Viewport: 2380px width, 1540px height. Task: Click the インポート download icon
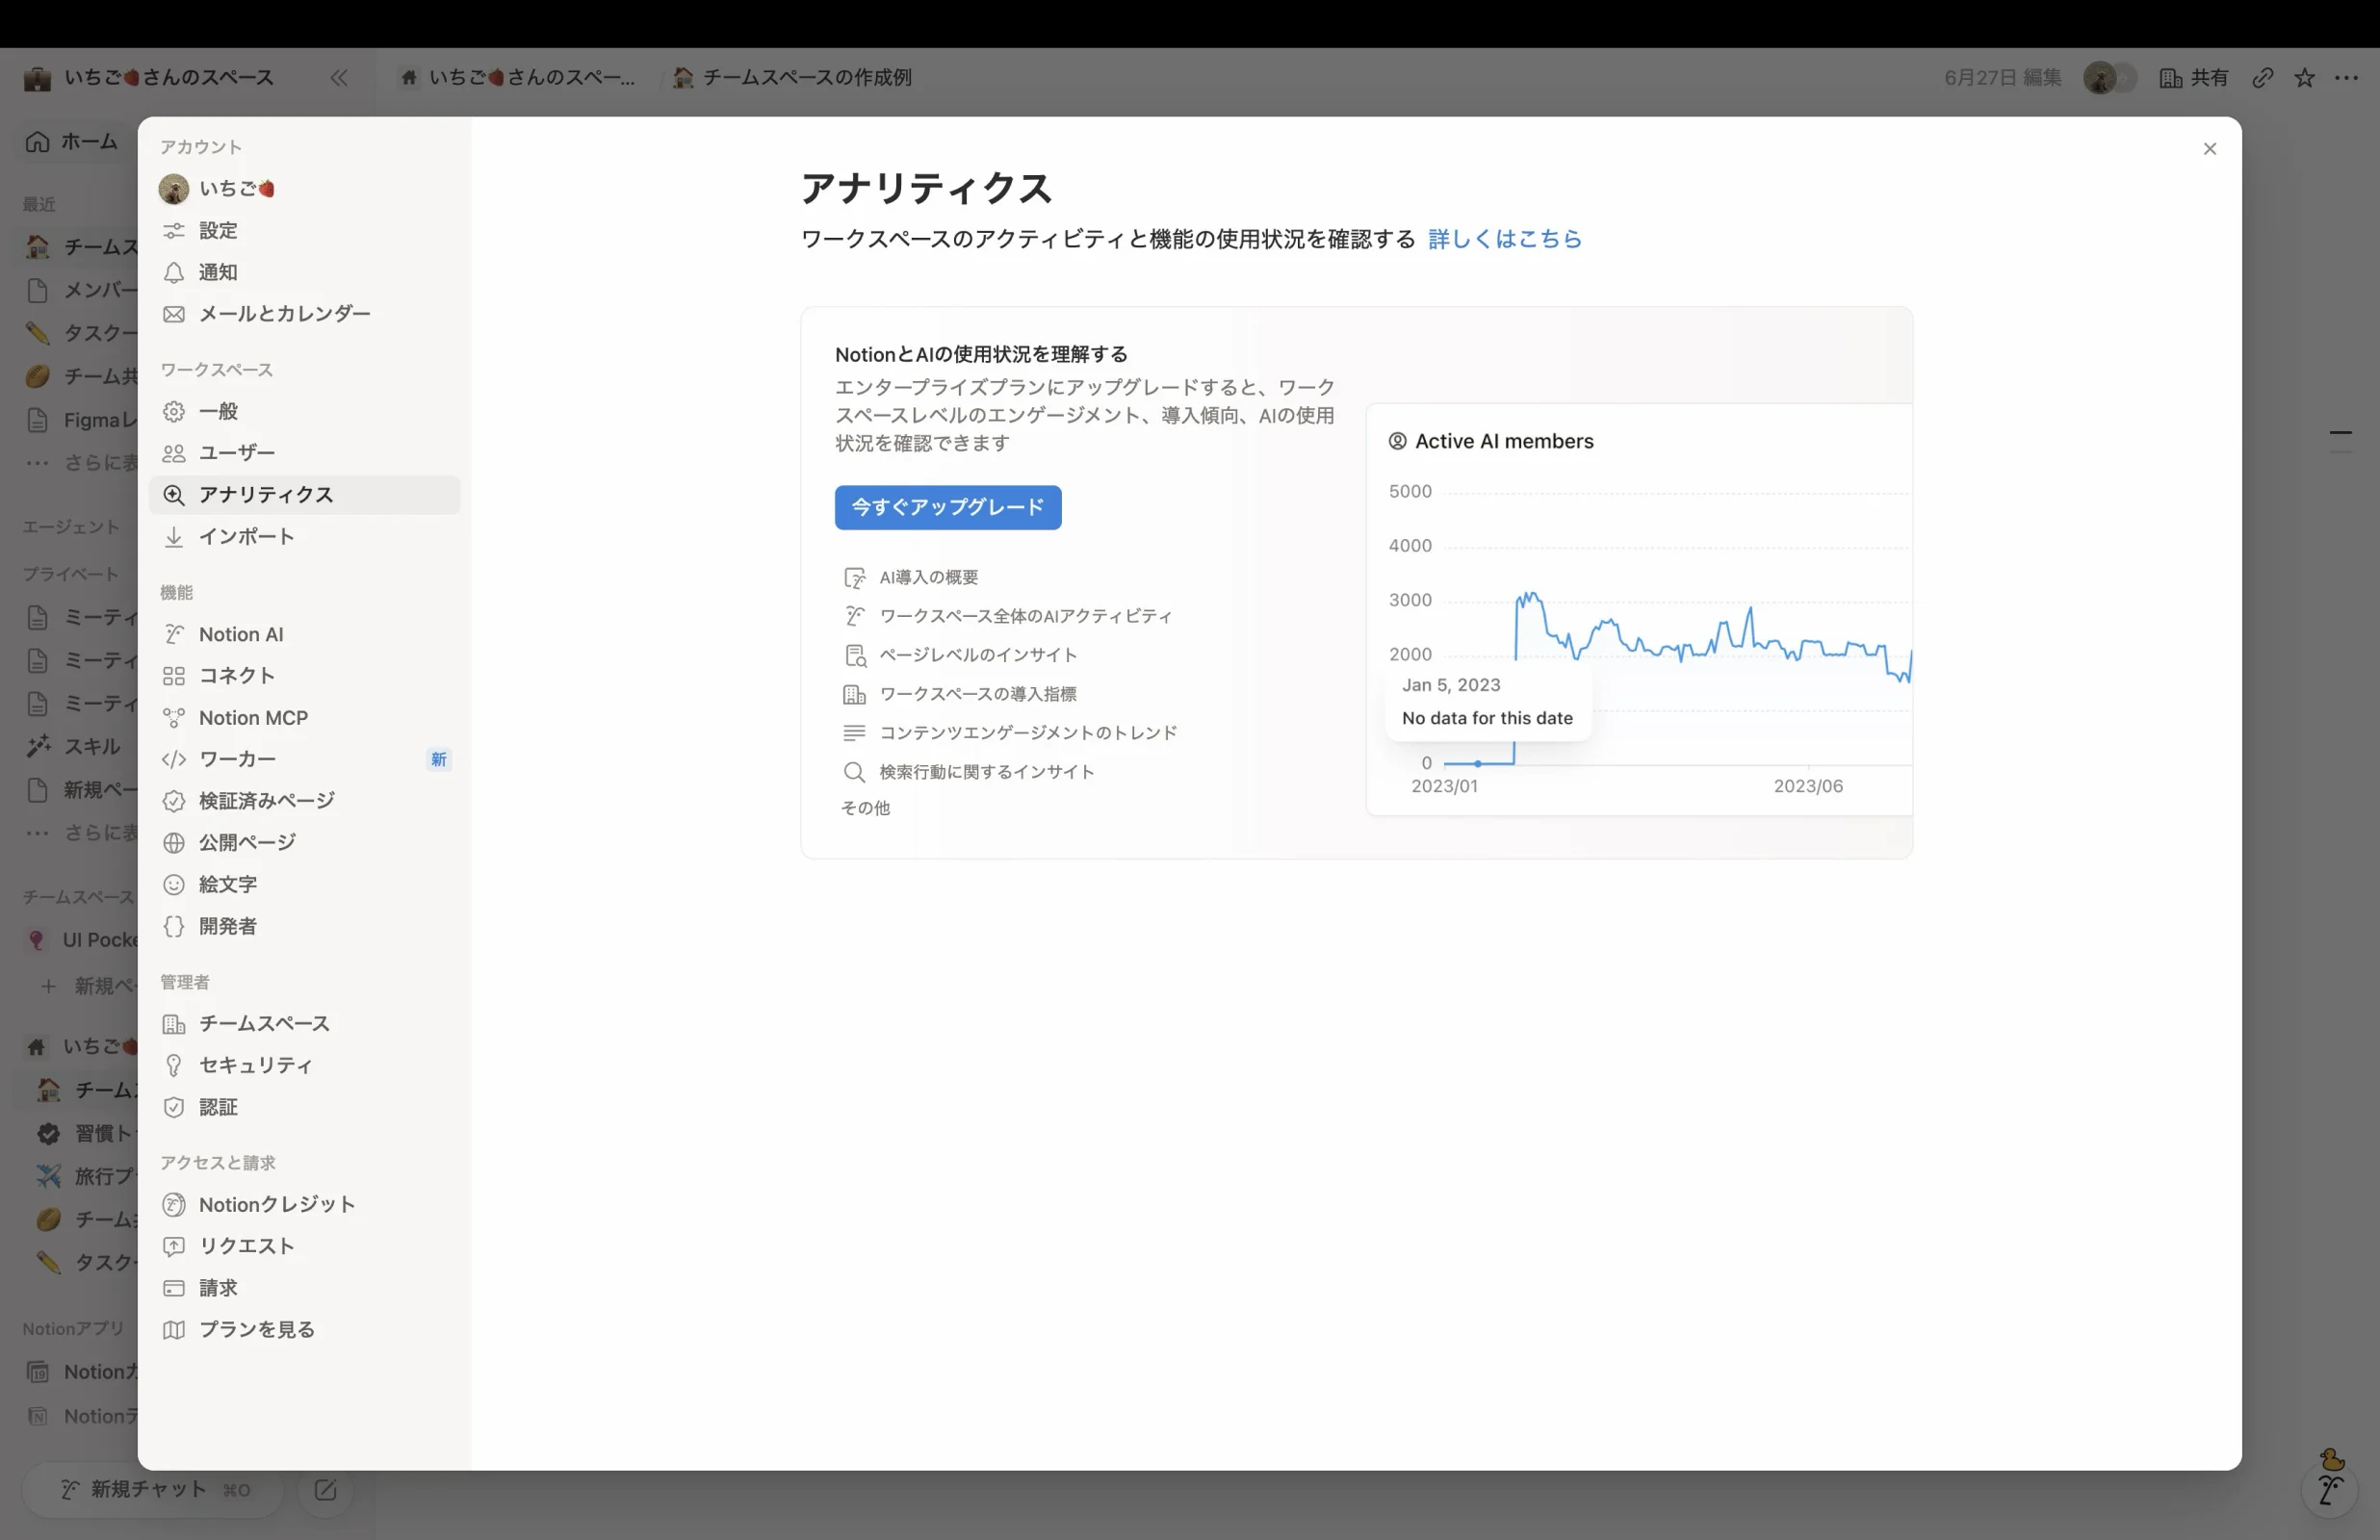[174, 537]
